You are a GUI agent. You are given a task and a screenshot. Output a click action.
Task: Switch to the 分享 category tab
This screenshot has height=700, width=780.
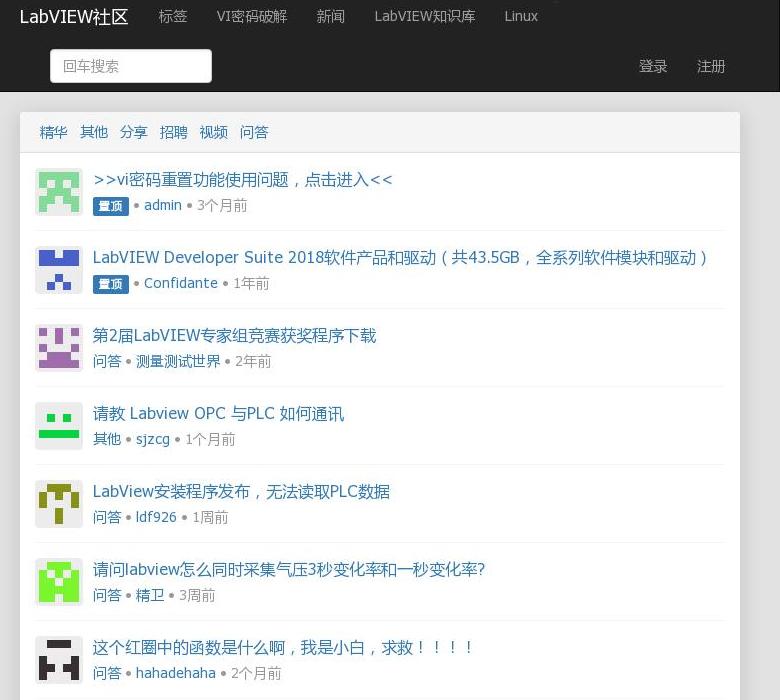[x=133, y=132]
